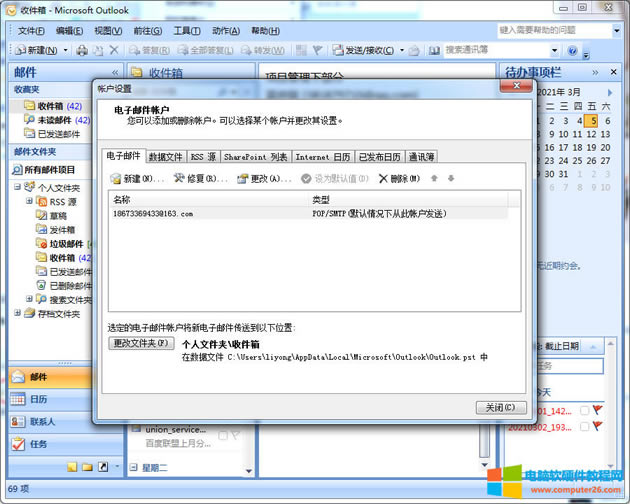Viewport: 630px width, 504px height.
Task: Expand the Search Folders tree node
Action: pos(29,299)
